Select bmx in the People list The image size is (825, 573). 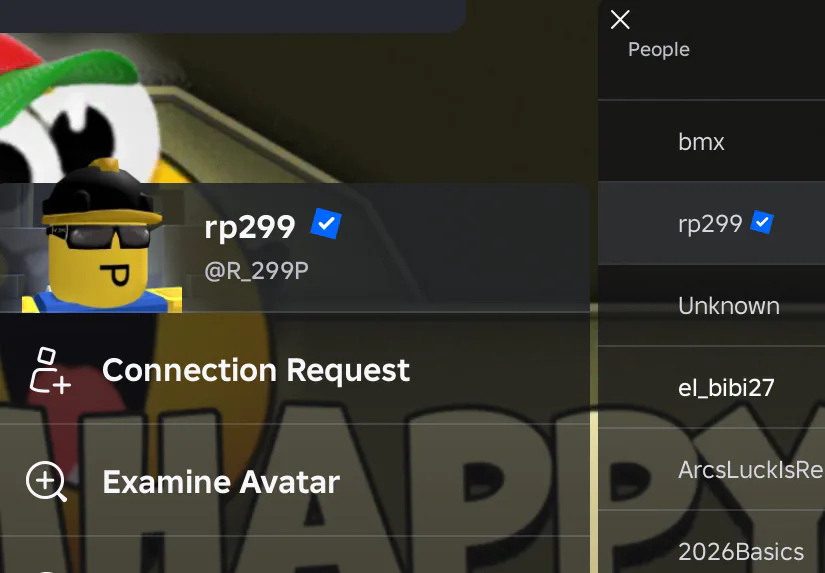pyautogui.click(x=711, y=141)
